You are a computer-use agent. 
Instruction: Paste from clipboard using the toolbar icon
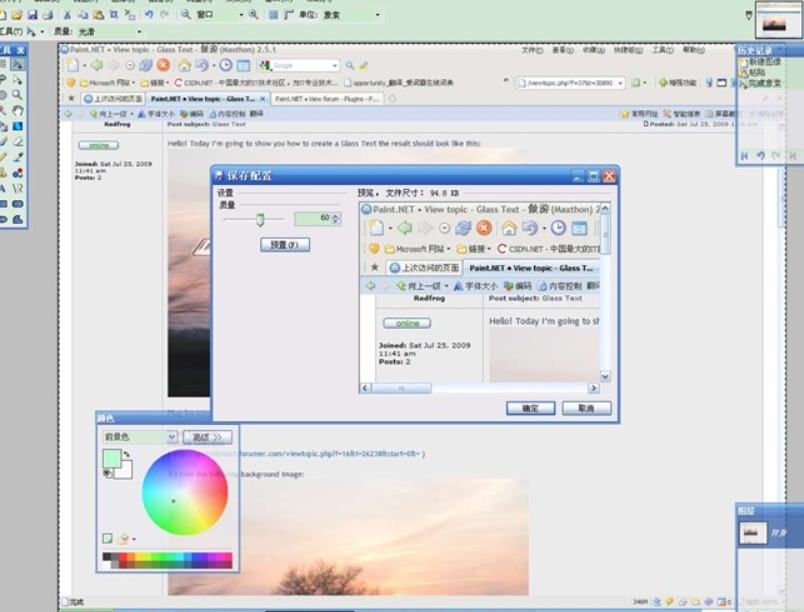pos(98,15)
